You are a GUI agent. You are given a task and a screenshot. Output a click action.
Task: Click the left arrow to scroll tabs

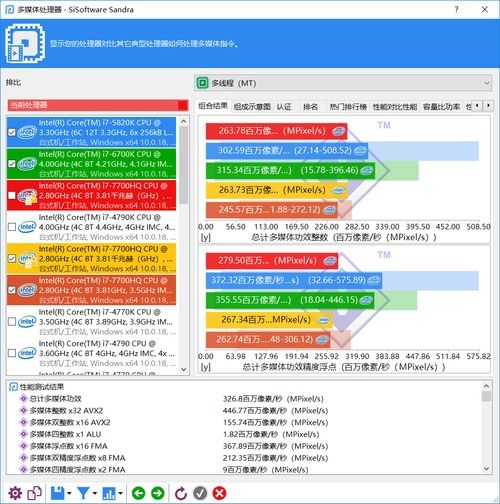coord(477,106)
